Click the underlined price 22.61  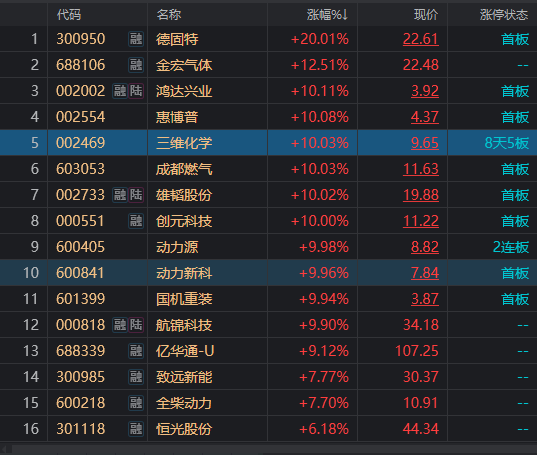click(x=421, y=39)
